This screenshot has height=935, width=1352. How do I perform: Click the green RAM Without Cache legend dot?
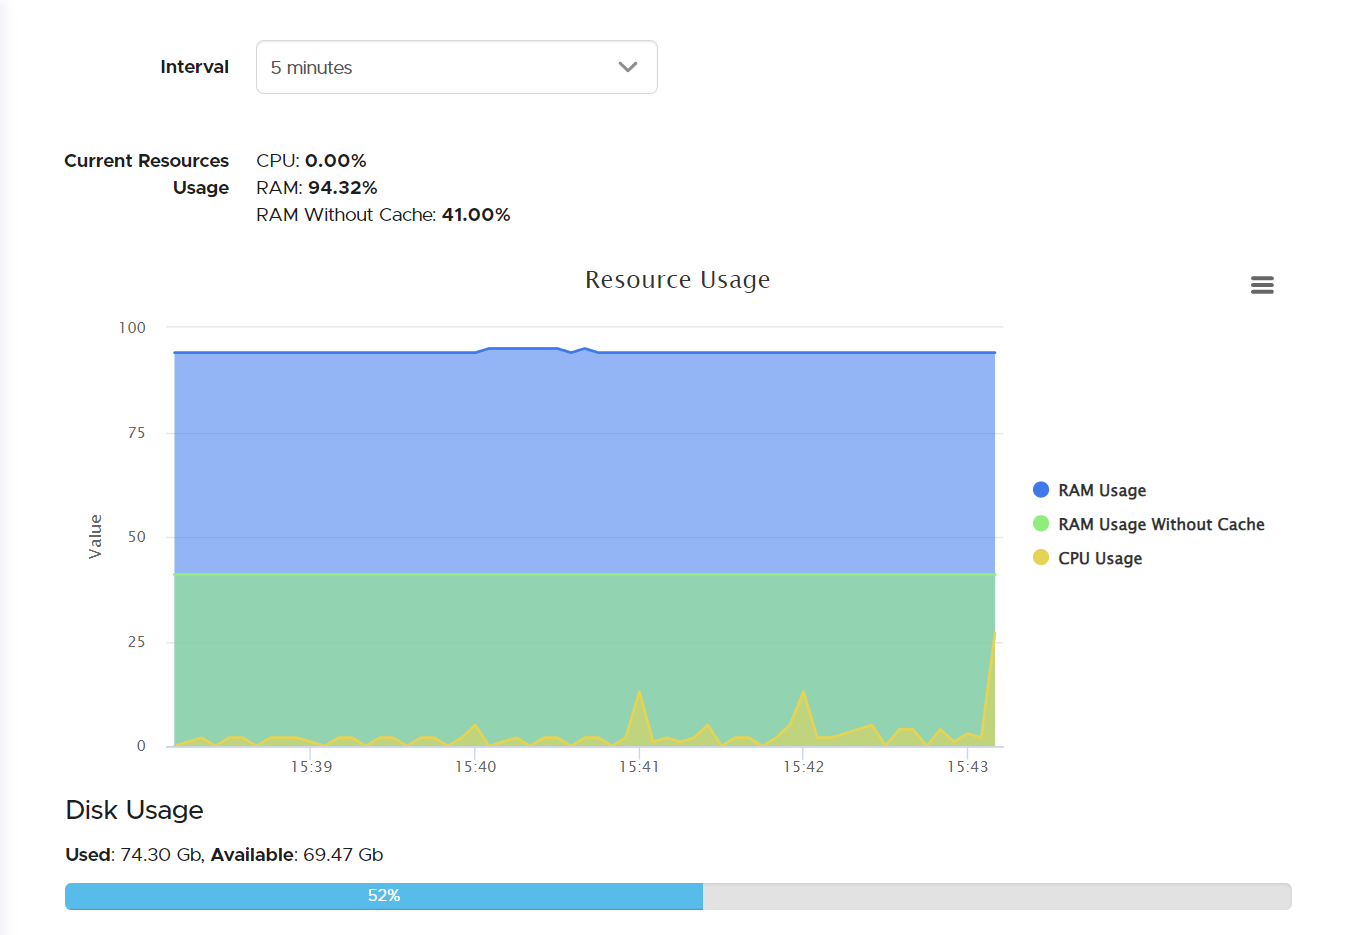coord(1041,524)
